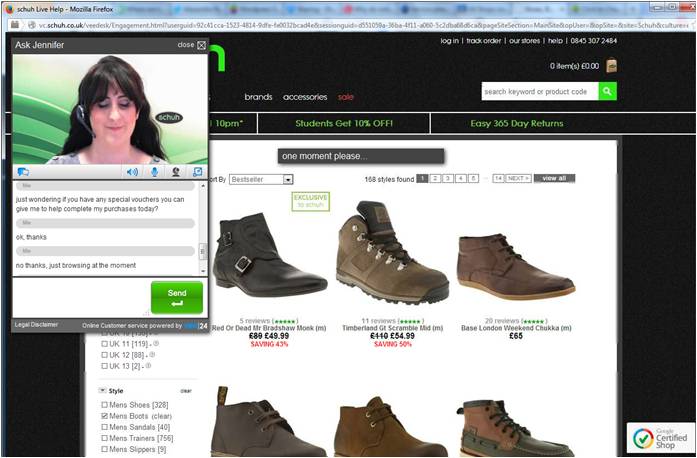
Task: Go to results page 14
Action: pyautogui.click(x=498, y=178)
